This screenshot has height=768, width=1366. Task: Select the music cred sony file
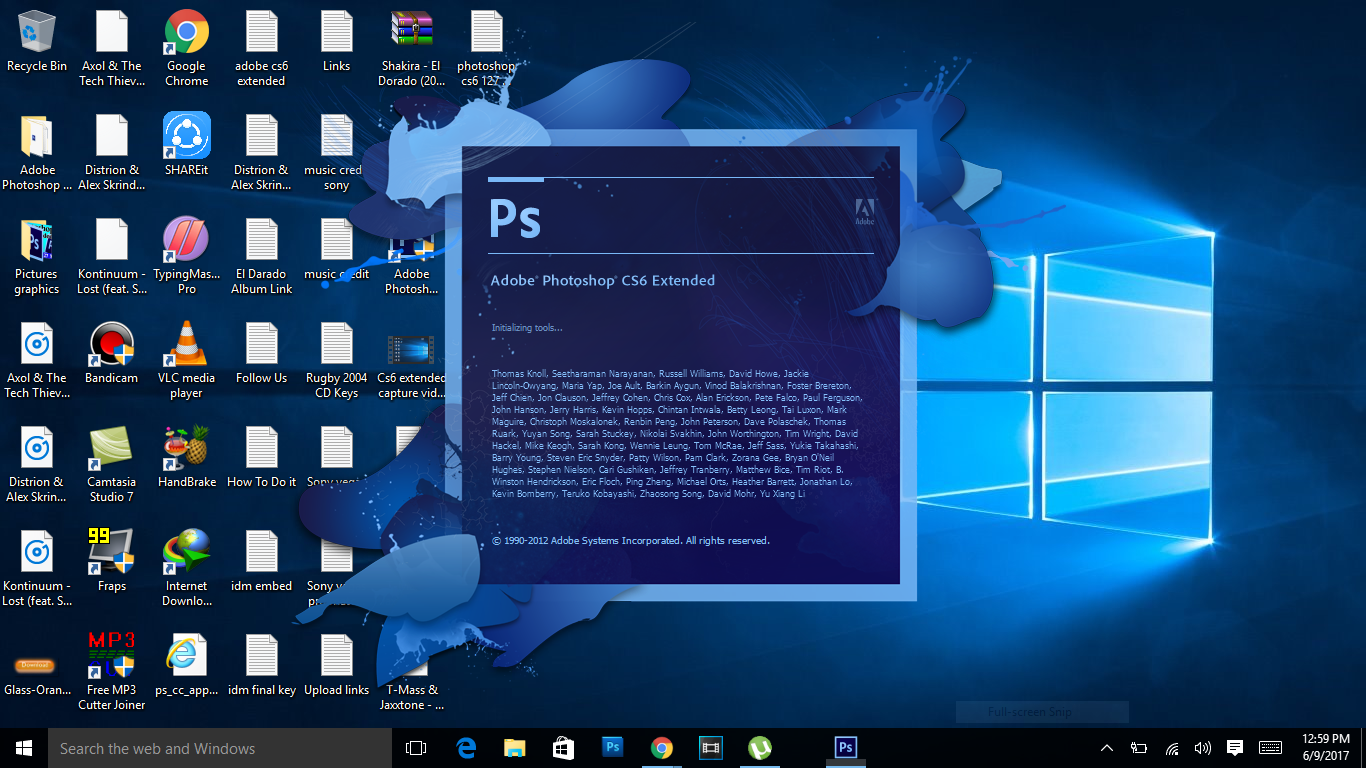(x=337, y=152)
